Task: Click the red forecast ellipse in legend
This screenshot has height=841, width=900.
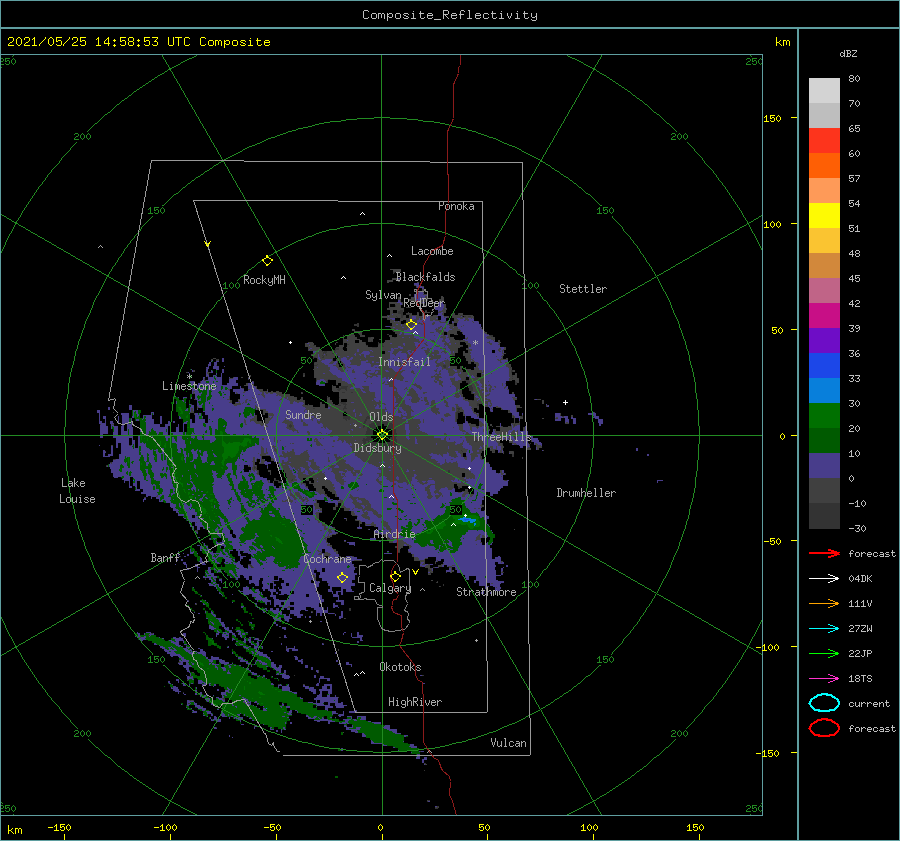Action: coord(824,728)
